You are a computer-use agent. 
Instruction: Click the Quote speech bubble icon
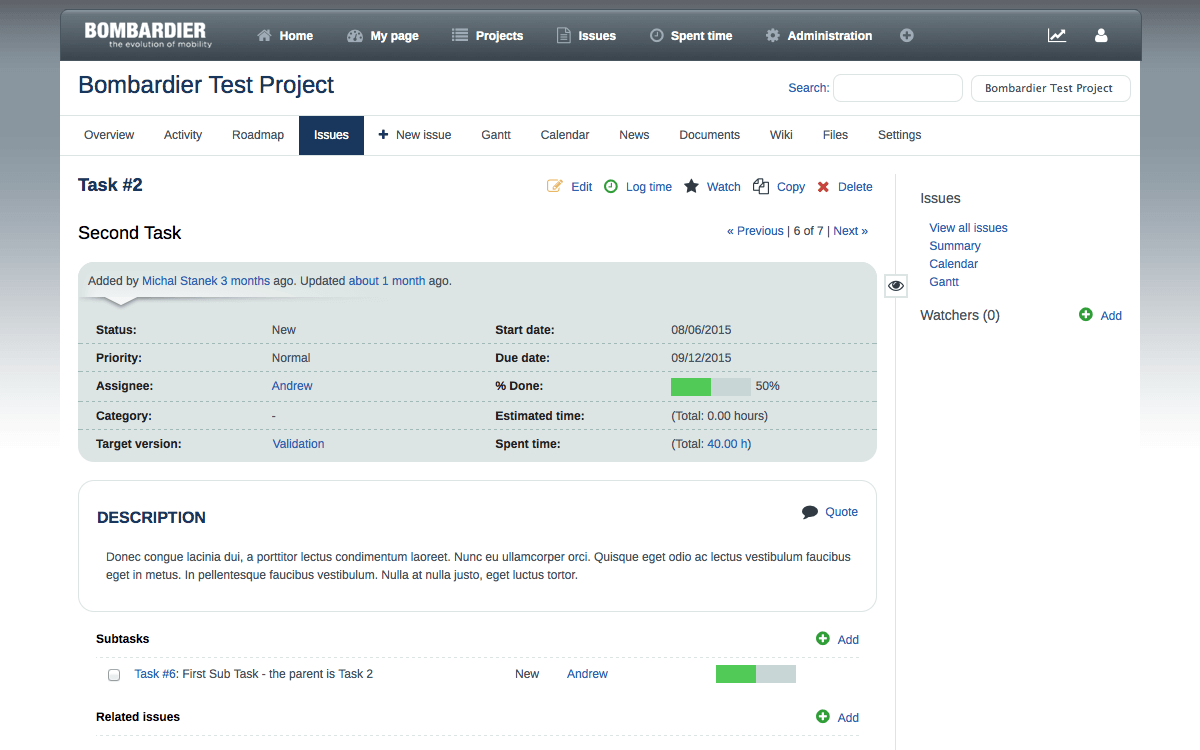tap(810, 512)
